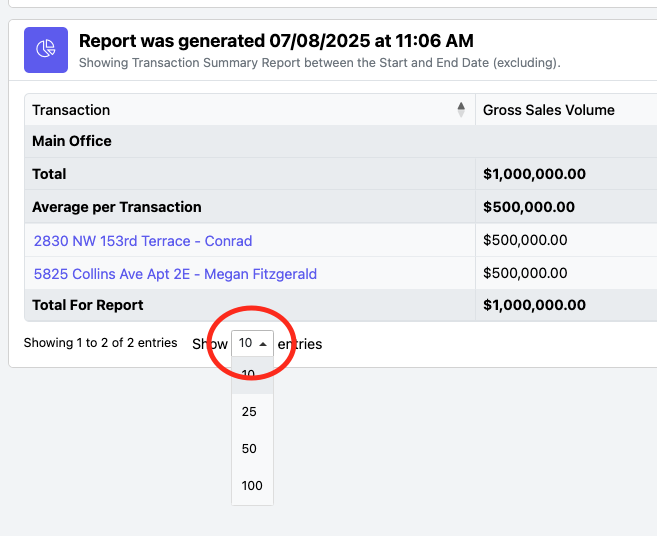
Task: Click Conrad row's $500,000.00 value
Action: coord(525,240)
